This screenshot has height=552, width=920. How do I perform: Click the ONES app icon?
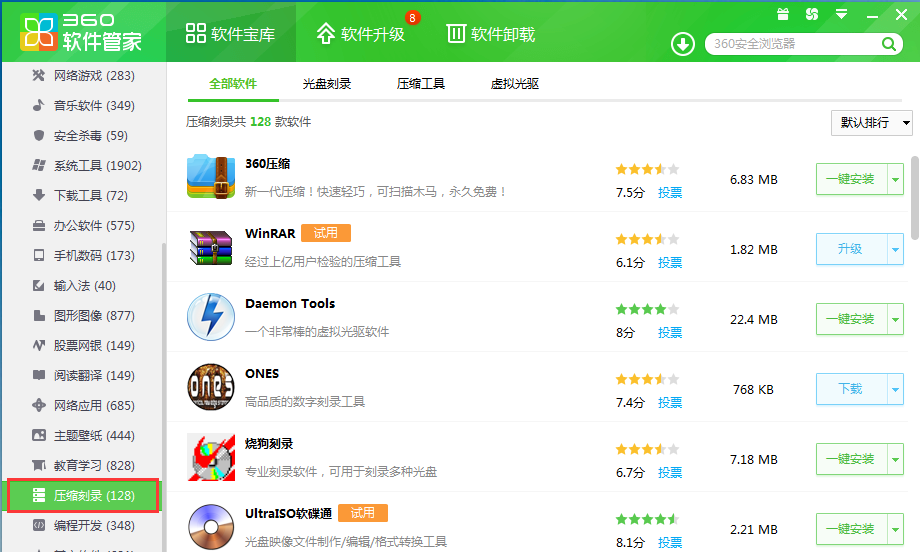[x=211, y=387]
